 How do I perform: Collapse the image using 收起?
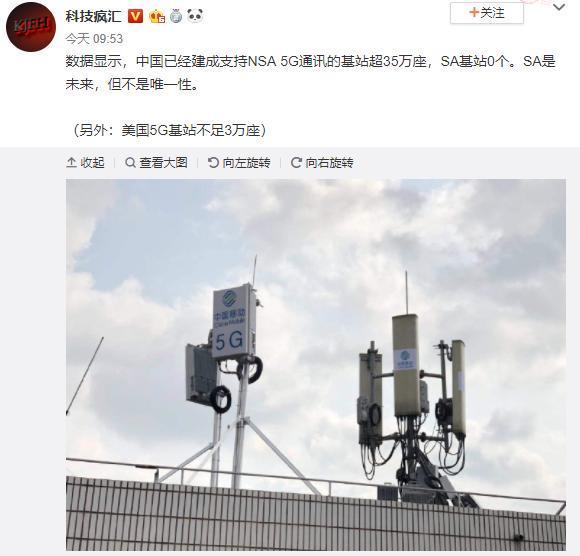tap(85, 162)
